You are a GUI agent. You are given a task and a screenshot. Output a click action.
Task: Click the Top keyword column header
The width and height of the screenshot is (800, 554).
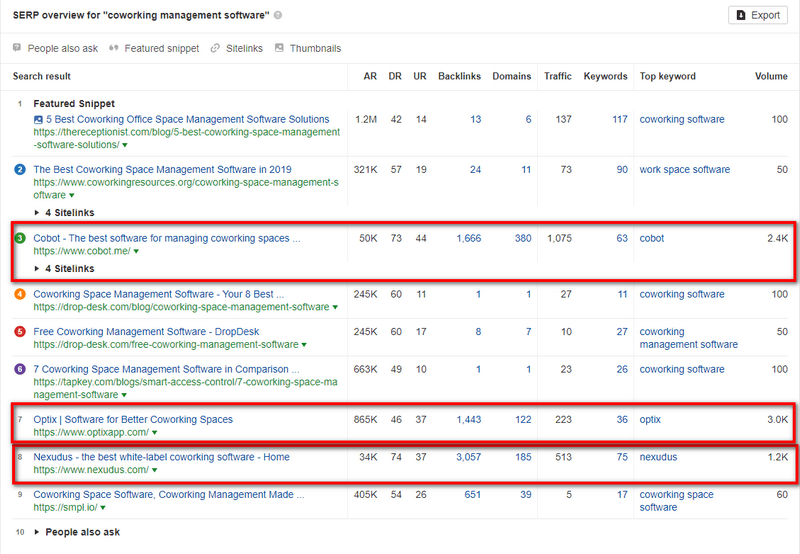coord(668,76)
